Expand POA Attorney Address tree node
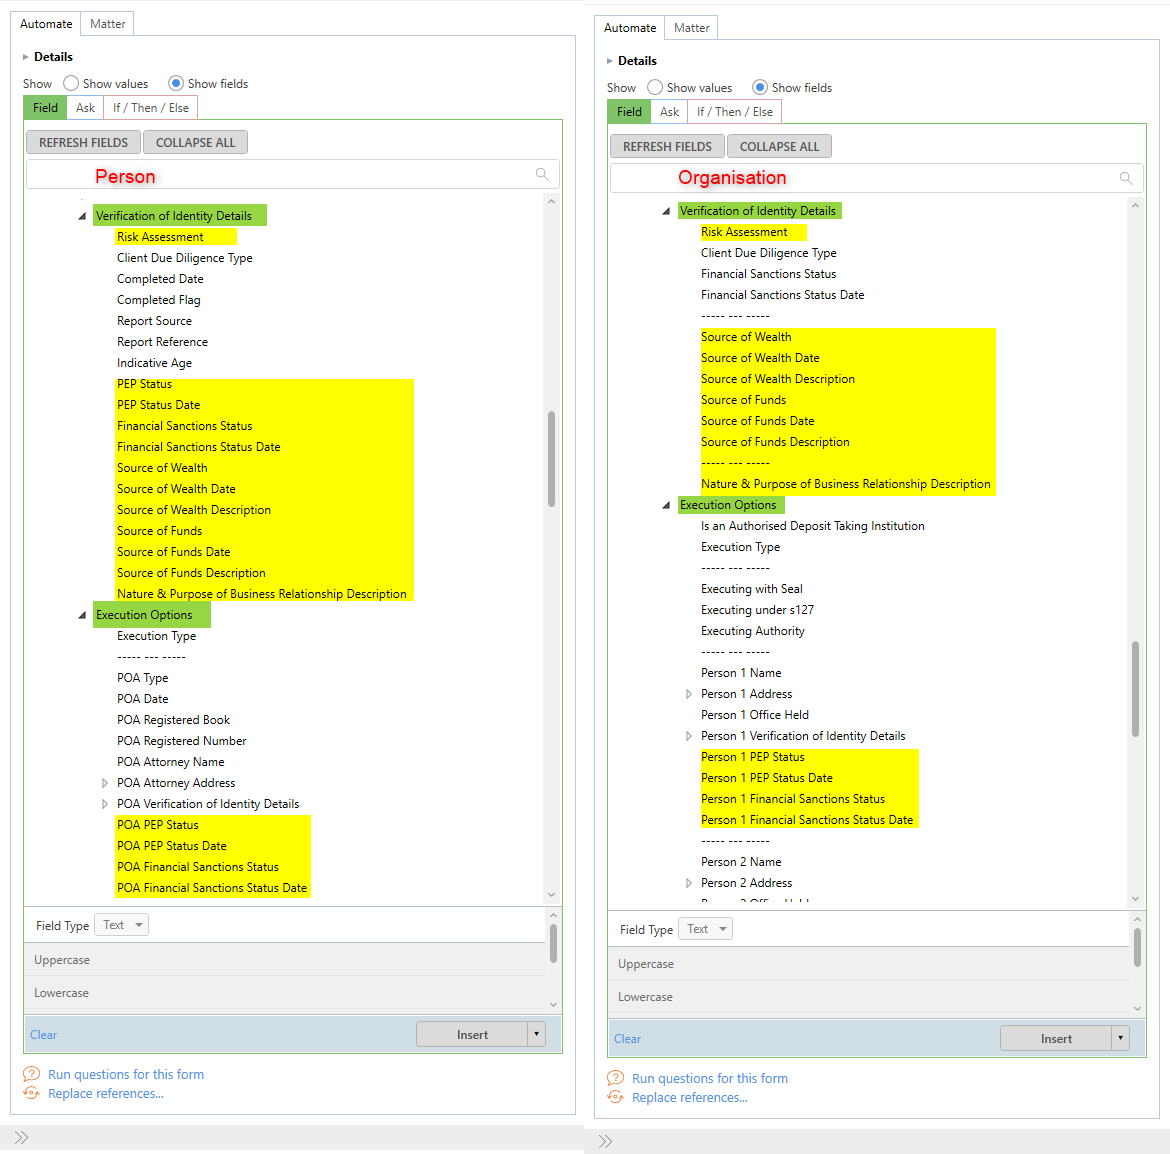The image size is (1170, 1154). point(105,783)
